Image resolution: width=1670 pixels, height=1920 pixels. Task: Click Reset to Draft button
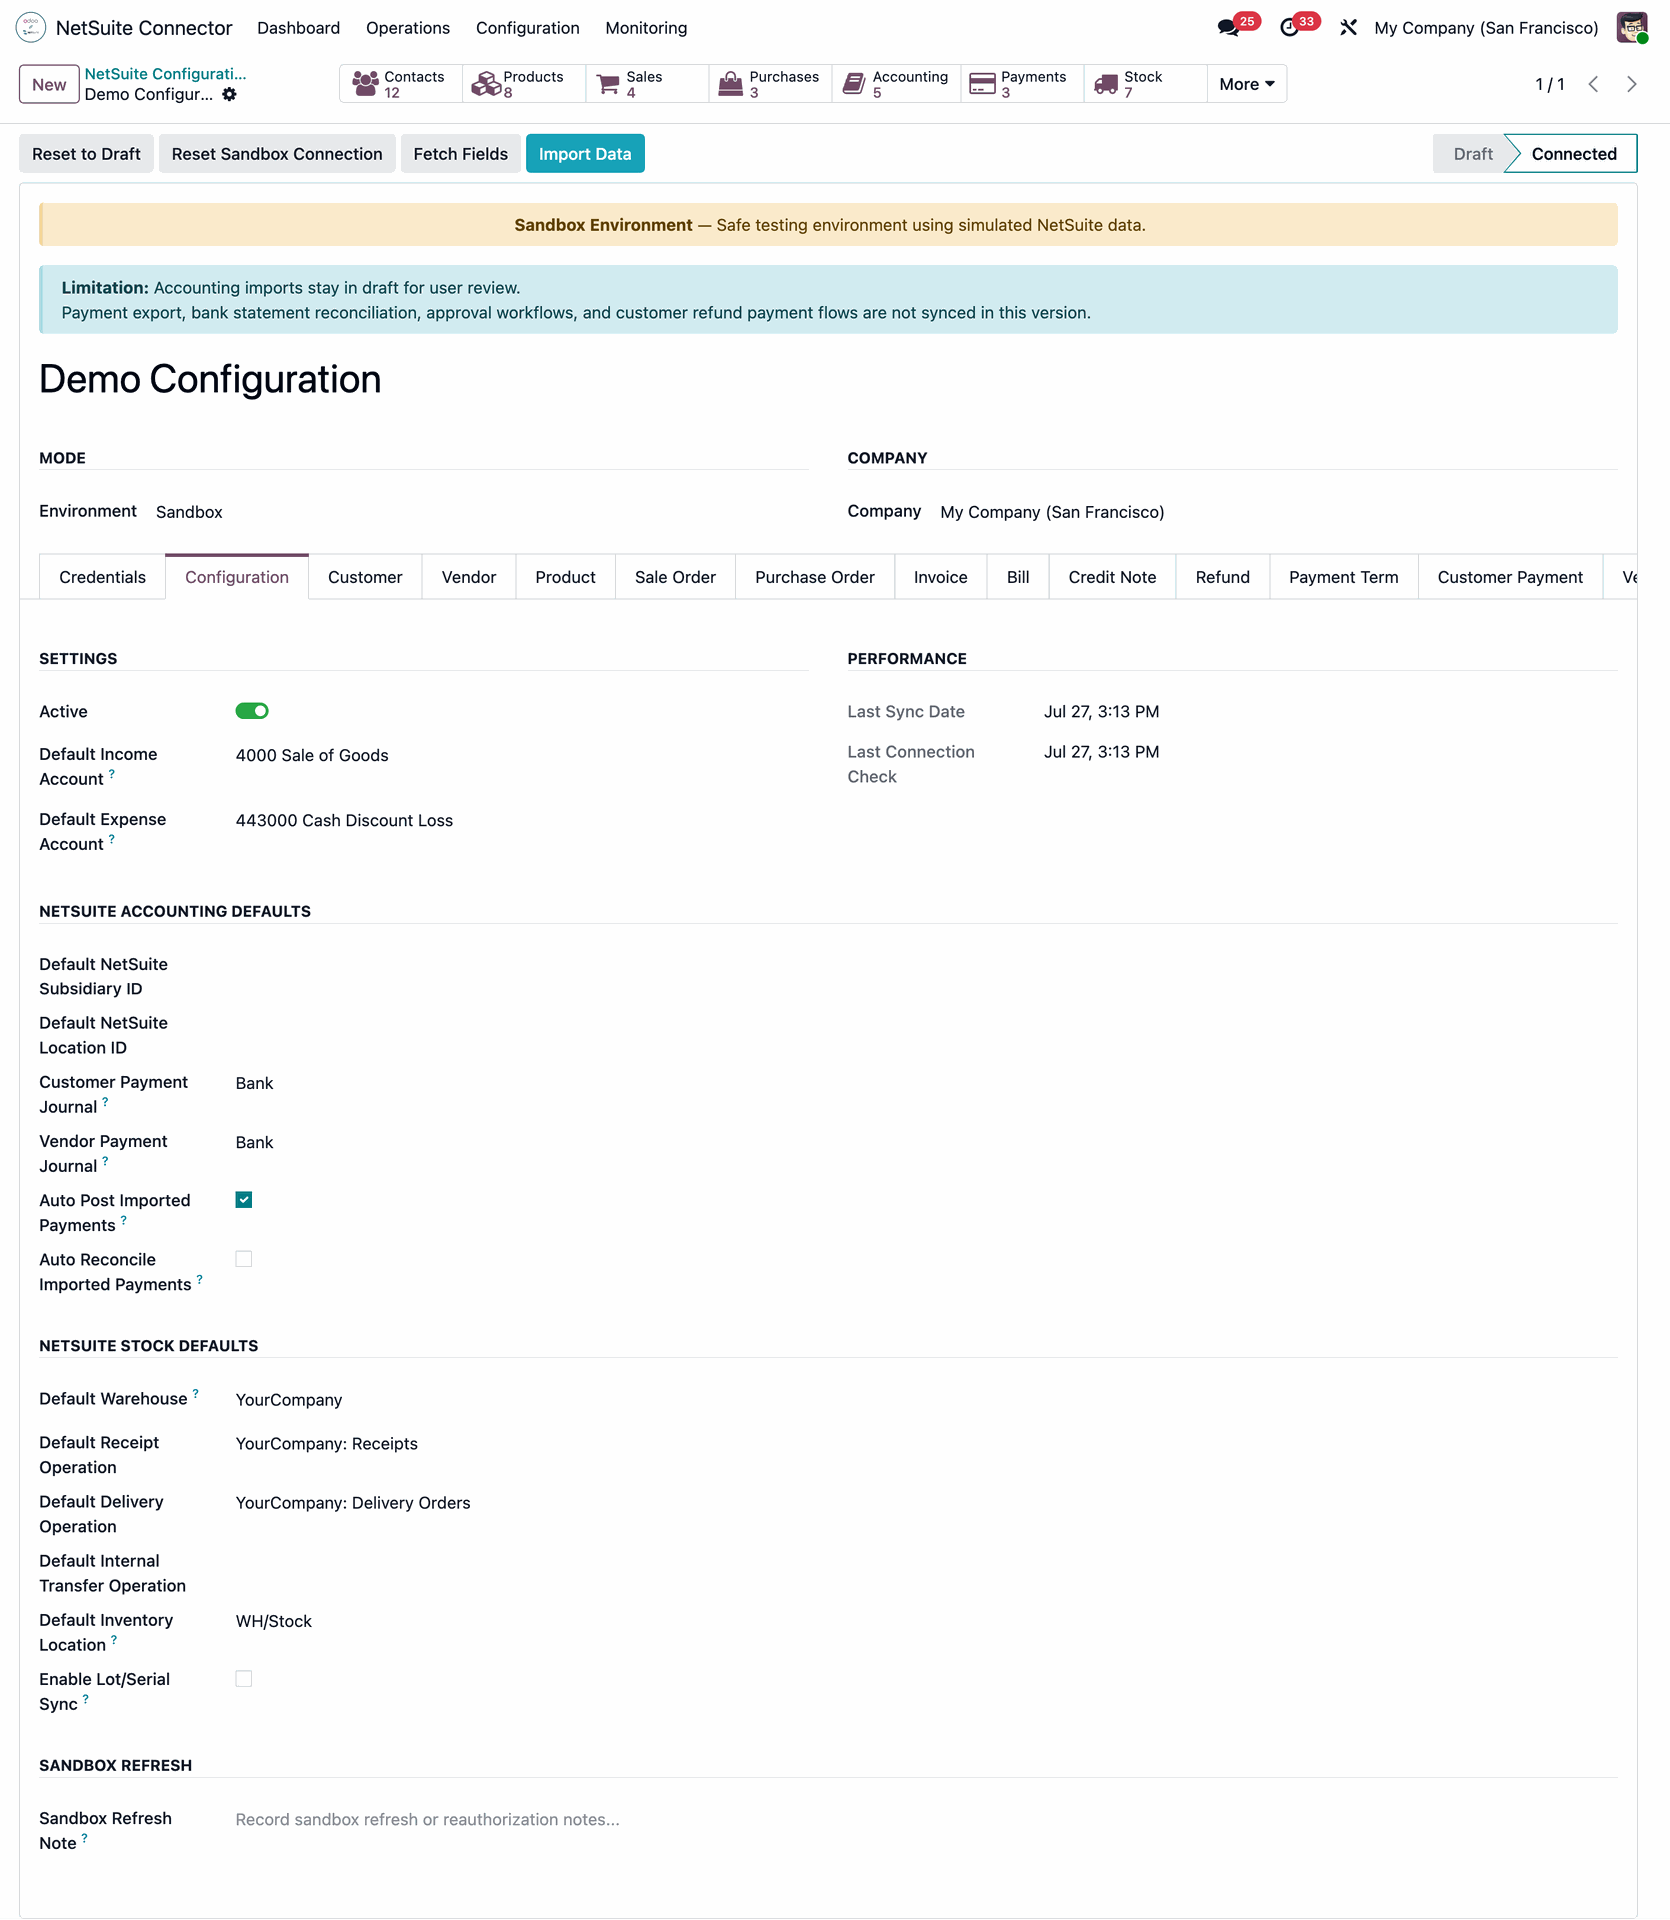[86, 154]
